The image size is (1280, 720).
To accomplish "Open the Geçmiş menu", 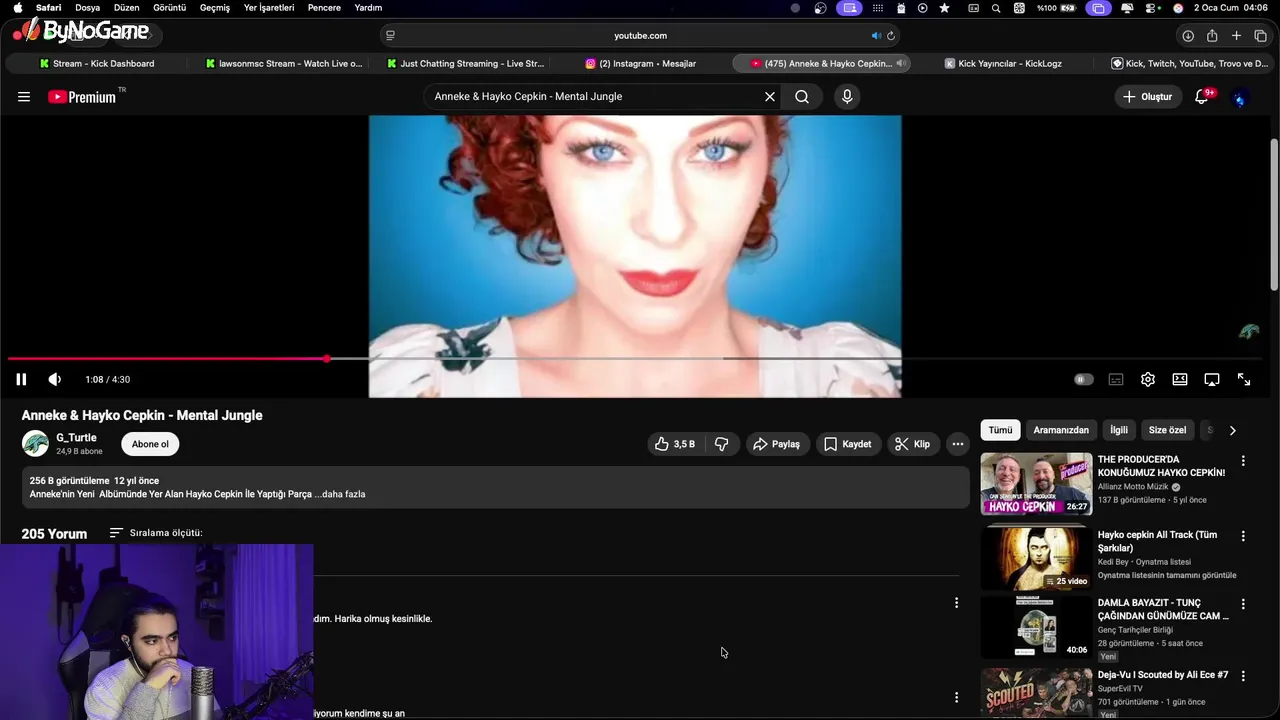I will (x=215, y=8).
